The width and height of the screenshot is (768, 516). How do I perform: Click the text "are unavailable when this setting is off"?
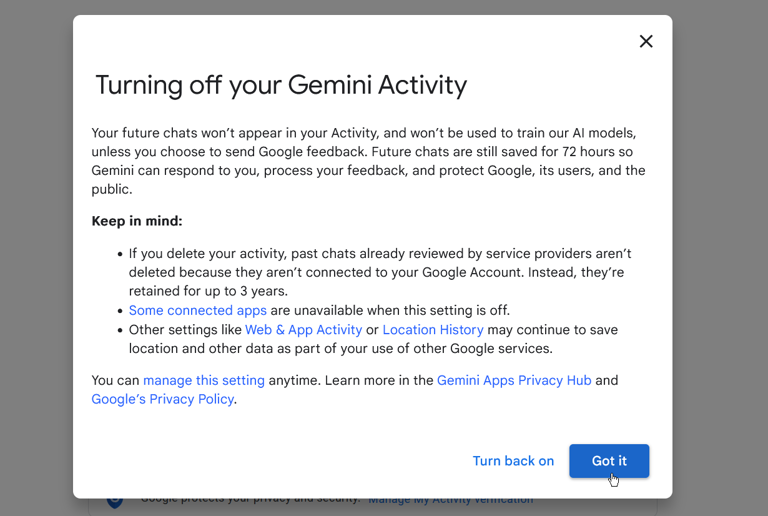coord(390,310)
